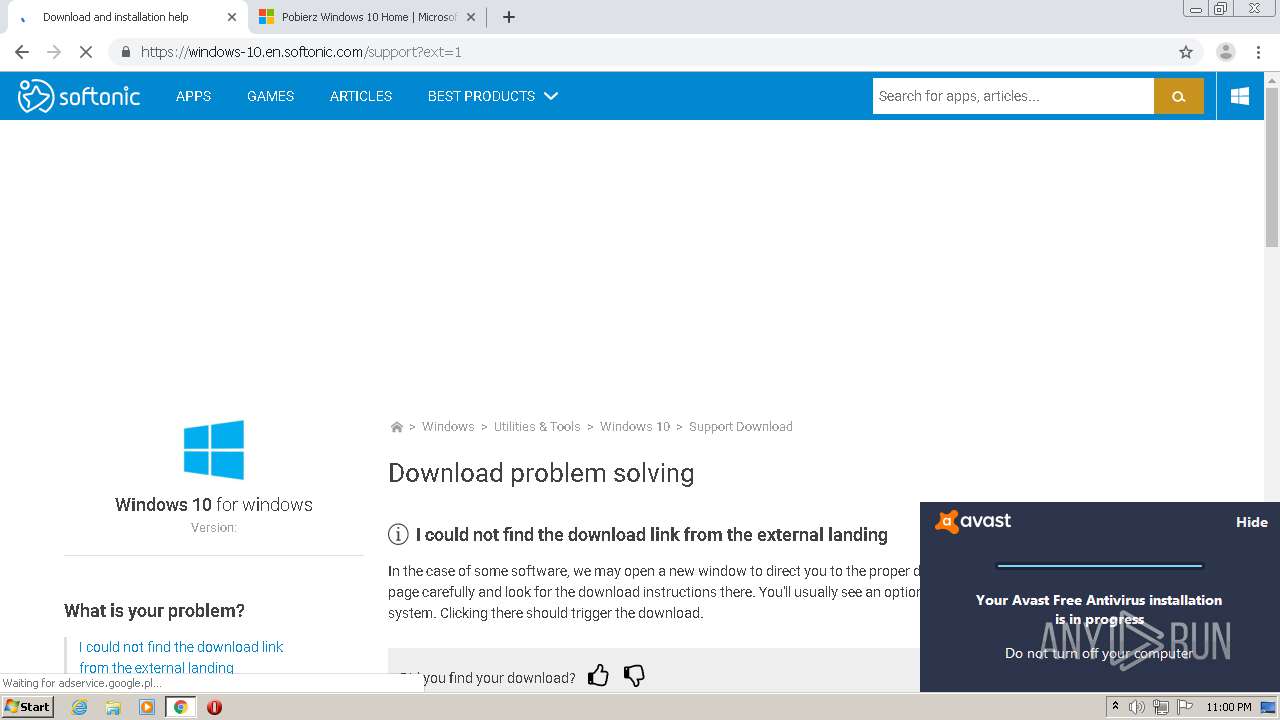Click the Start button

27,707
